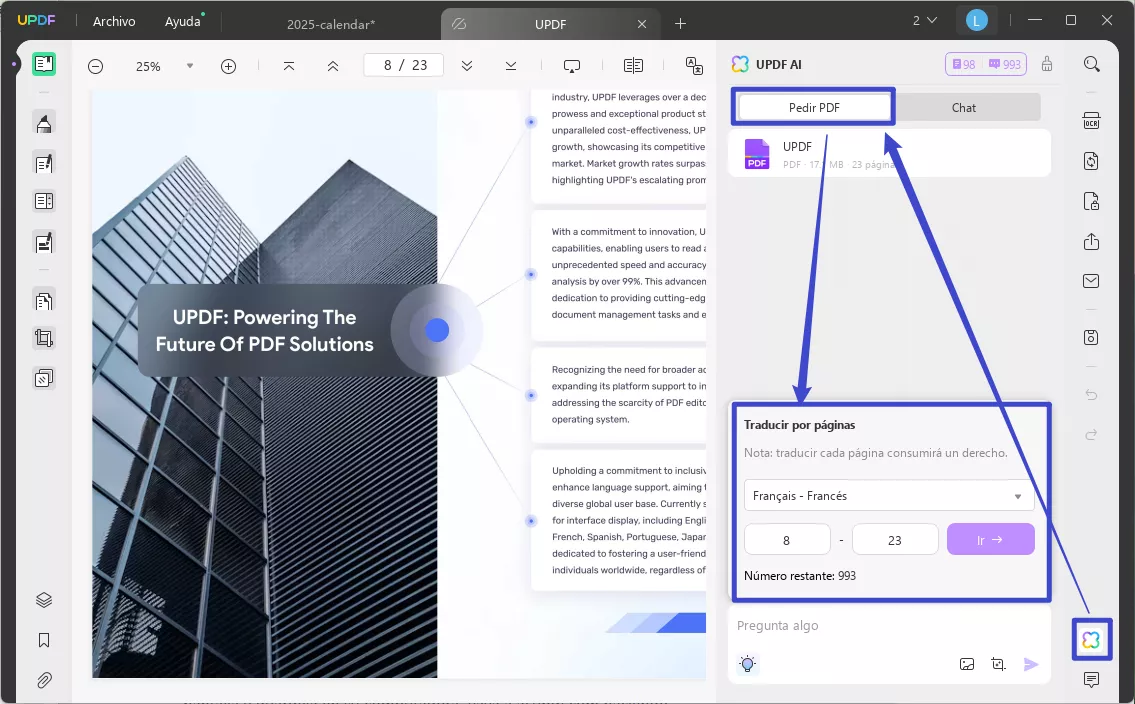Clear chat with the broom icon
The width and height of the screenshot is (1135, 704).
(x=1047, y=64)
